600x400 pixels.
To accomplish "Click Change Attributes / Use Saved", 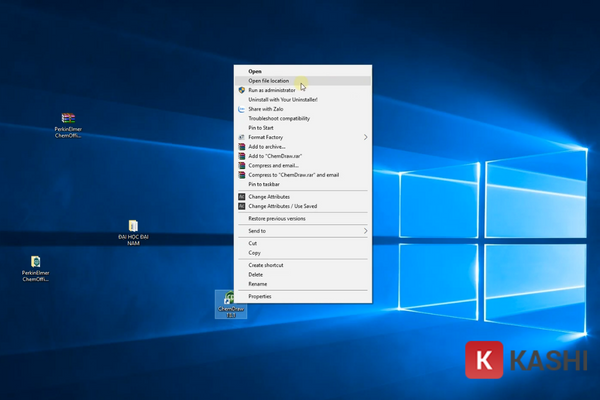I will pos(285,206).
